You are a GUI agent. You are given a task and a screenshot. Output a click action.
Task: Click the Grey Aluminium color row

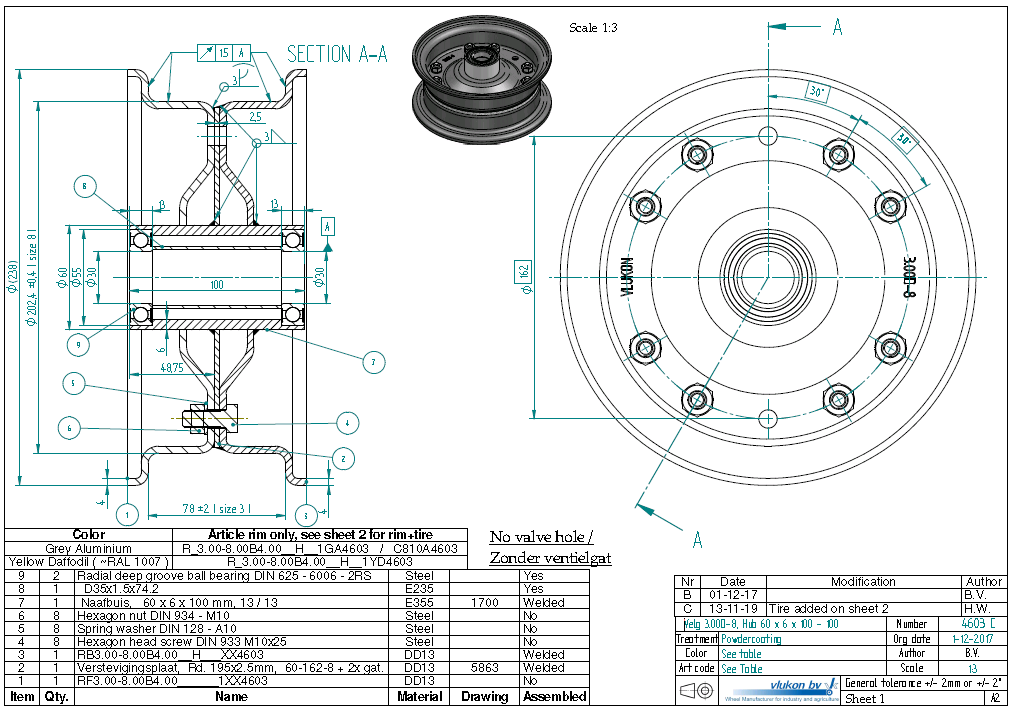[89, 549]
